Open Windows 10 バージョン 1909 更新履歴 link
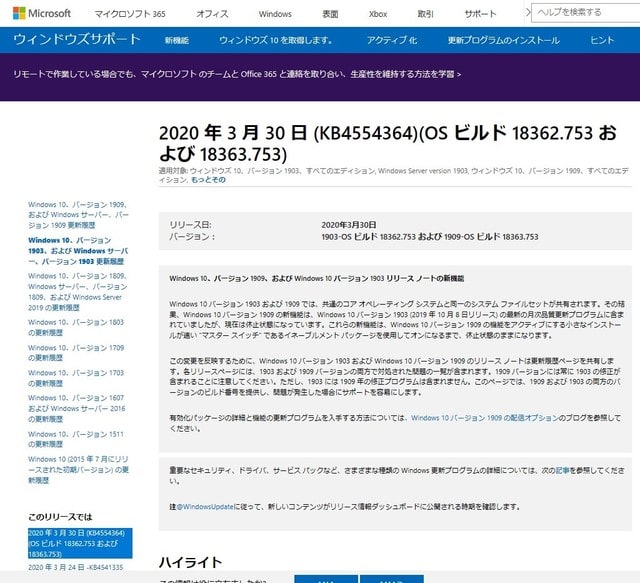The width and height of the screenshot is (640, 583). [x=78, y=215]
